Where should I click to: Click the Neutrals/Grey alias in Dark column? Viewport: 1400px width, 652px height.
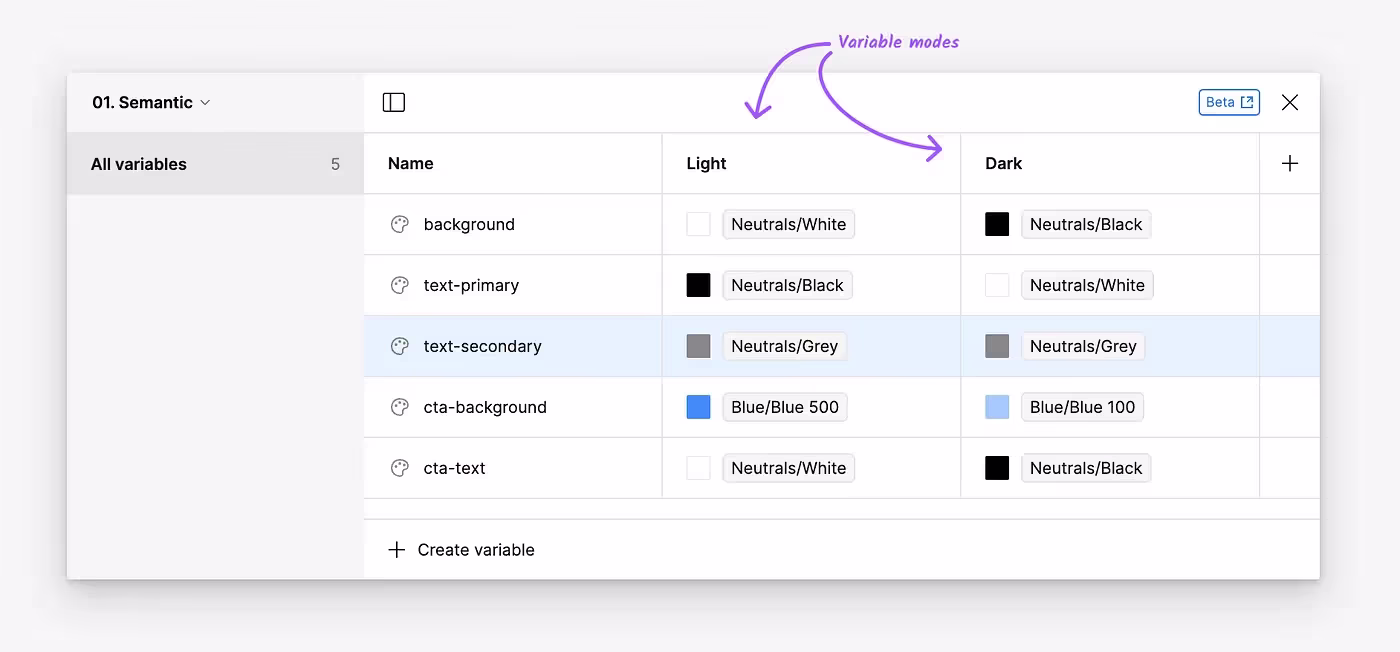pos(1083,346)
